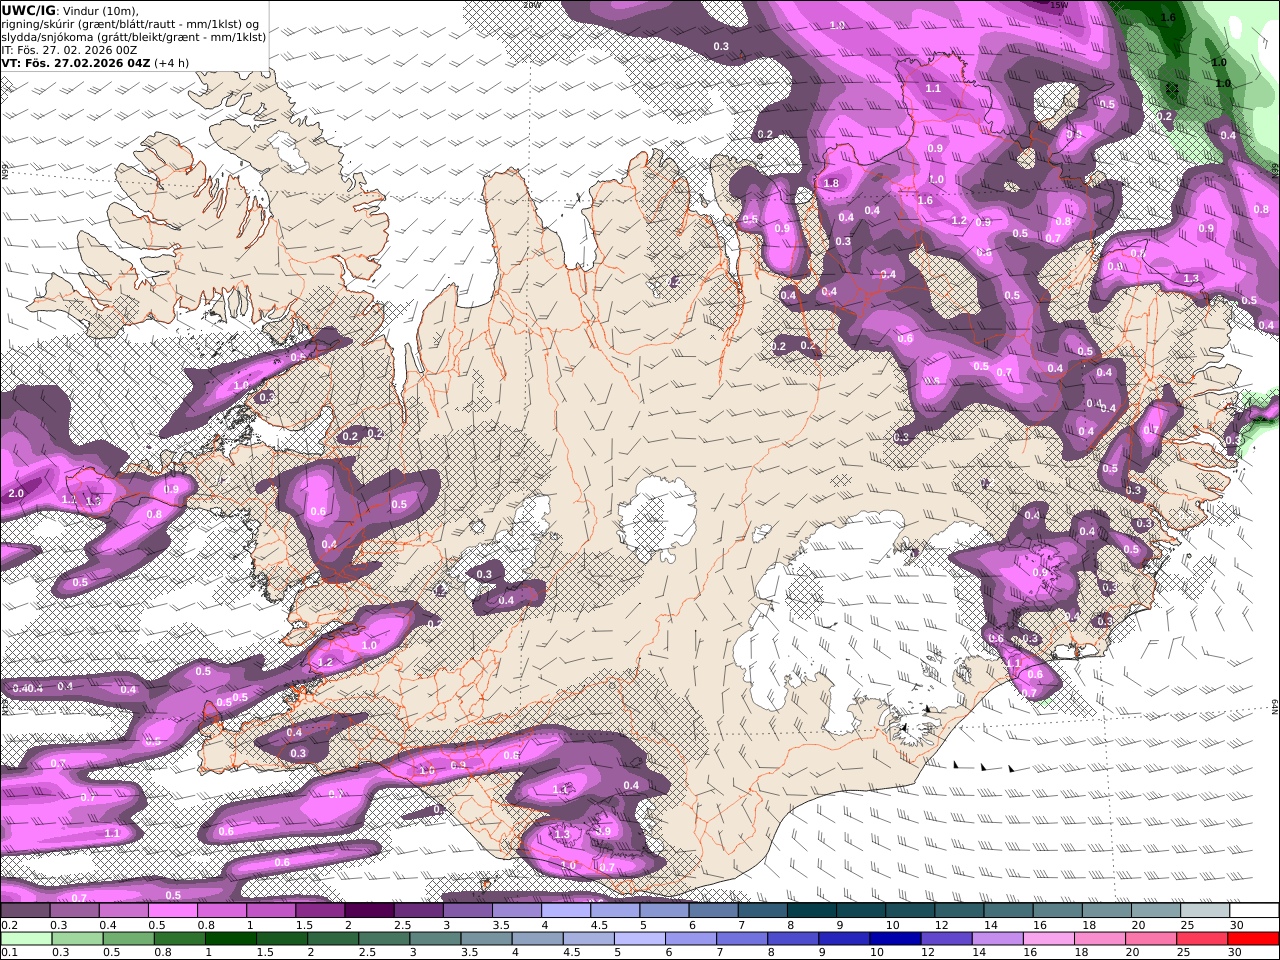This screenshot has width=1280, height=960.
Task: Pick the lower legend swatch labeled 0.5
Action: pos(128,939)
